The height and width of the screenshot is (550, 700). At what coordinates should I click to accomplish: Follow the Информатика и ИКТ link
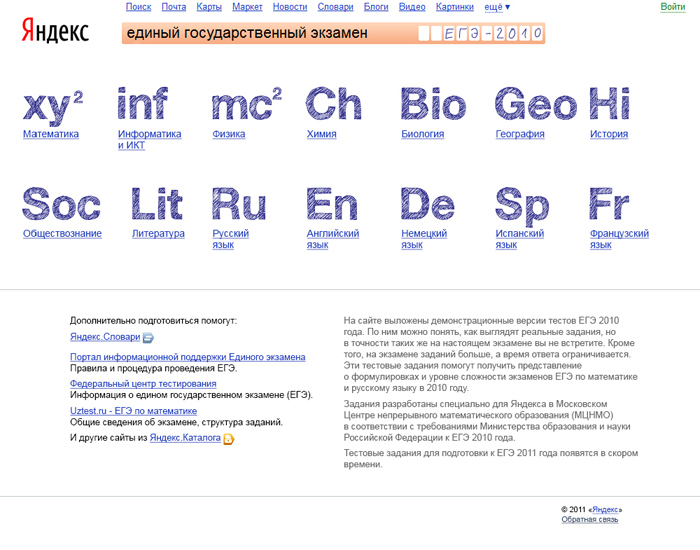click(150, 139)
